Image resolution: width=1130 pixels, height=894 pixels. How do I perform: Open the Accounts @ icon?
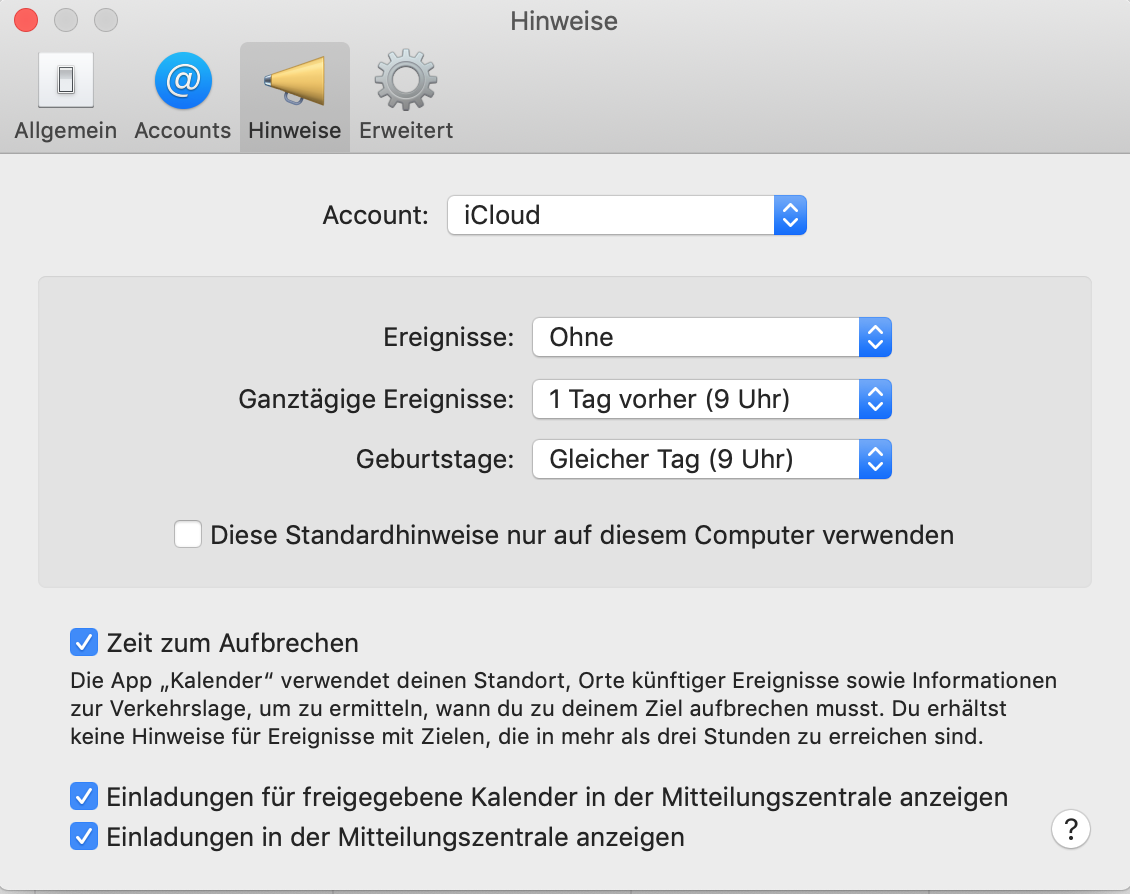(x=183, y=80)
